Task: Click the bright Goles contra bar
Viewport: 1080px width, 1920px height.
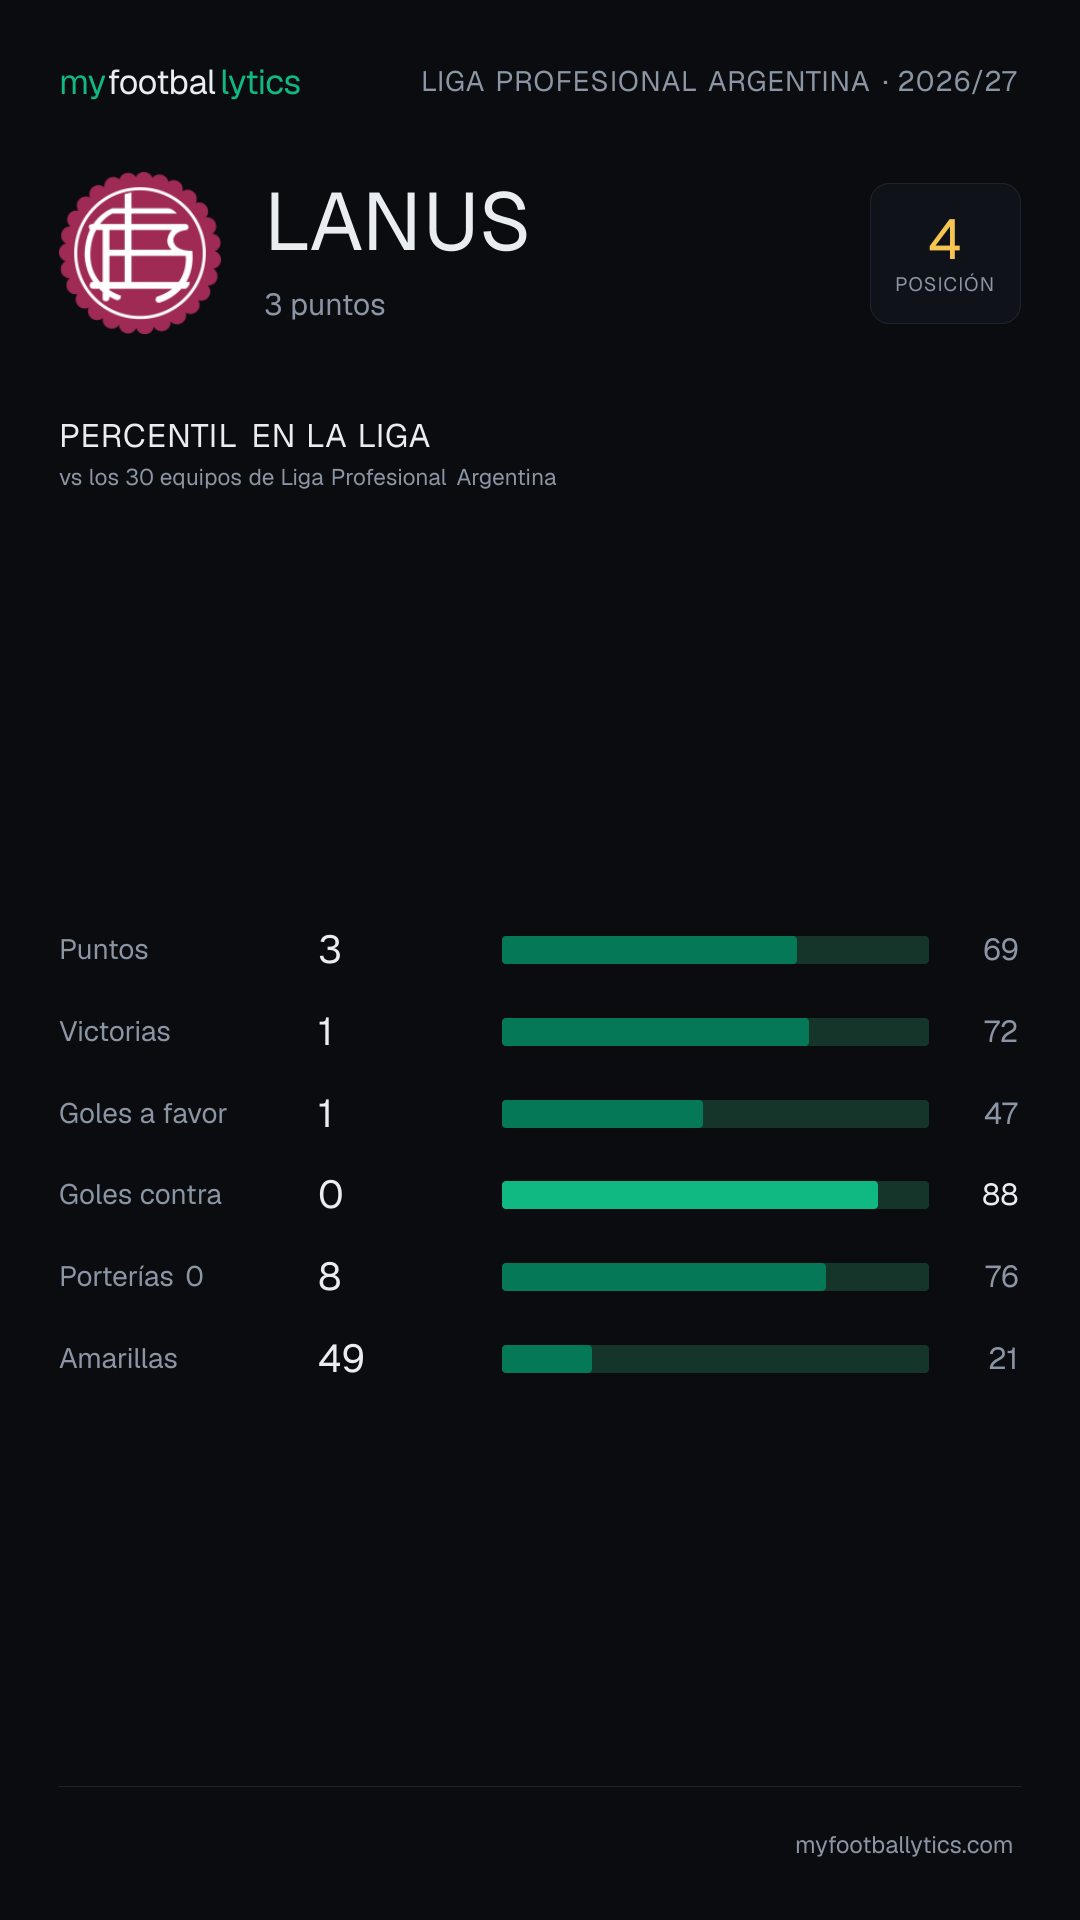Action: (715, 1195)
